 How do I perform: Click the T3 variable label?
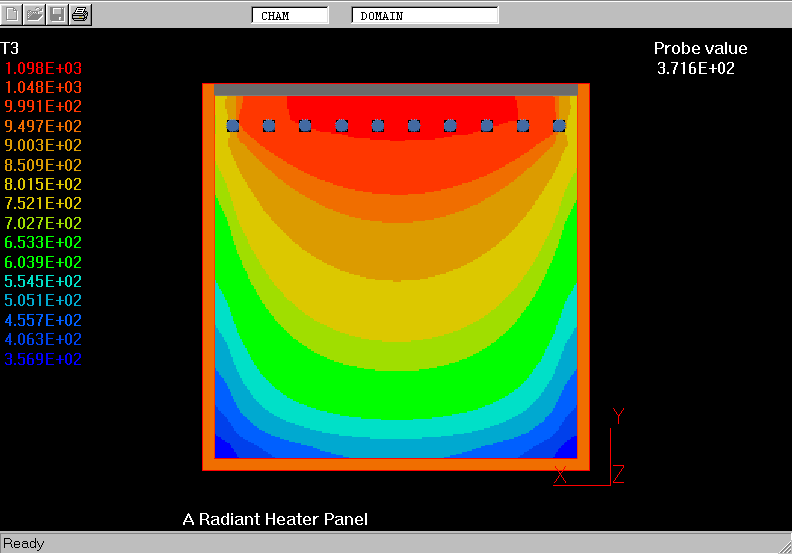(10, 48)
